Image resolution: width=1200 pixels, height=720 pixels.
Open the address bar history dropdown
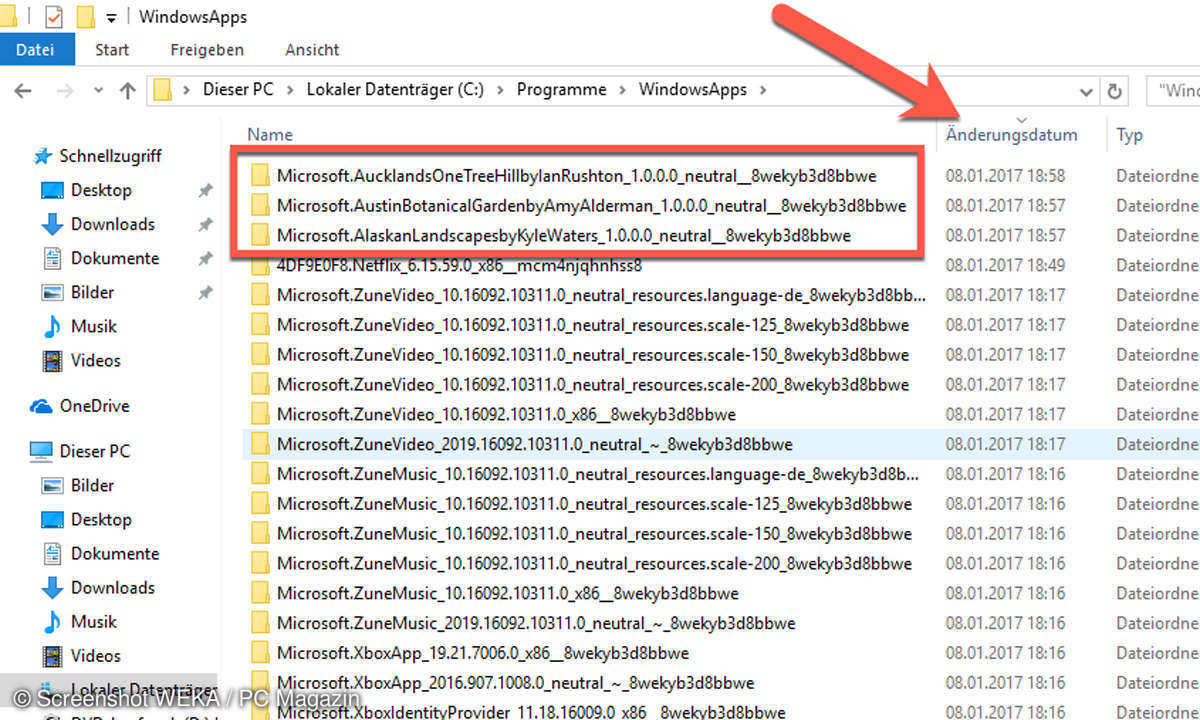(1087, 91)
